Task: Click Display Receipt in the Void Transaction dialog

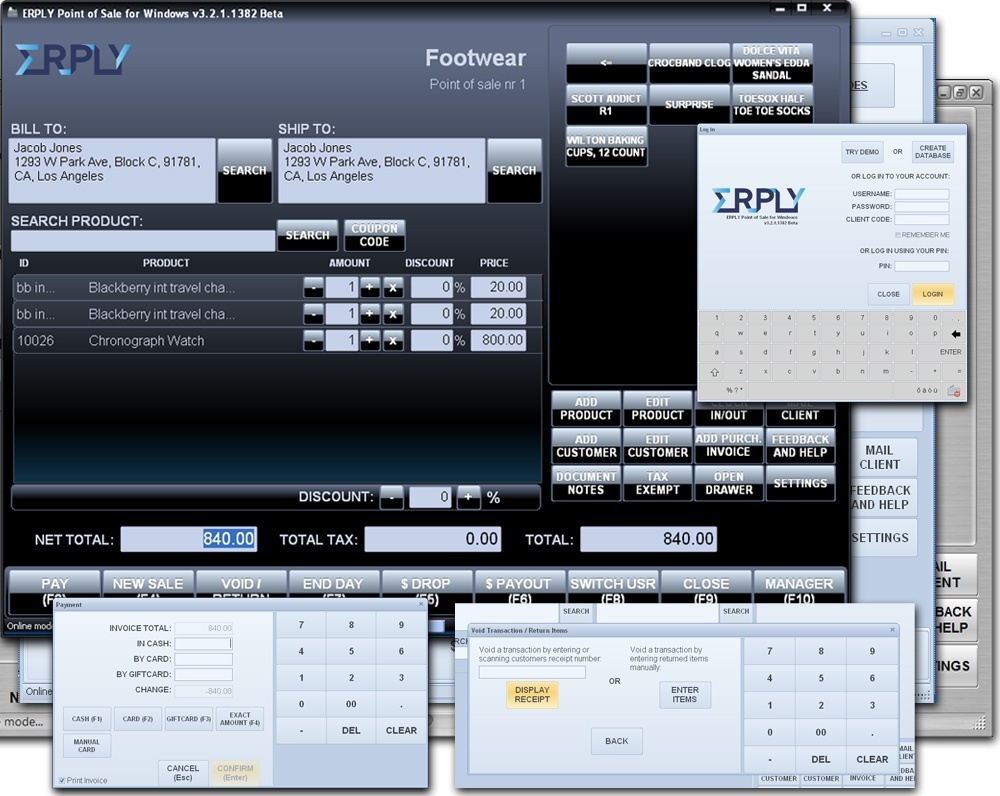Action: pos(531,694)
